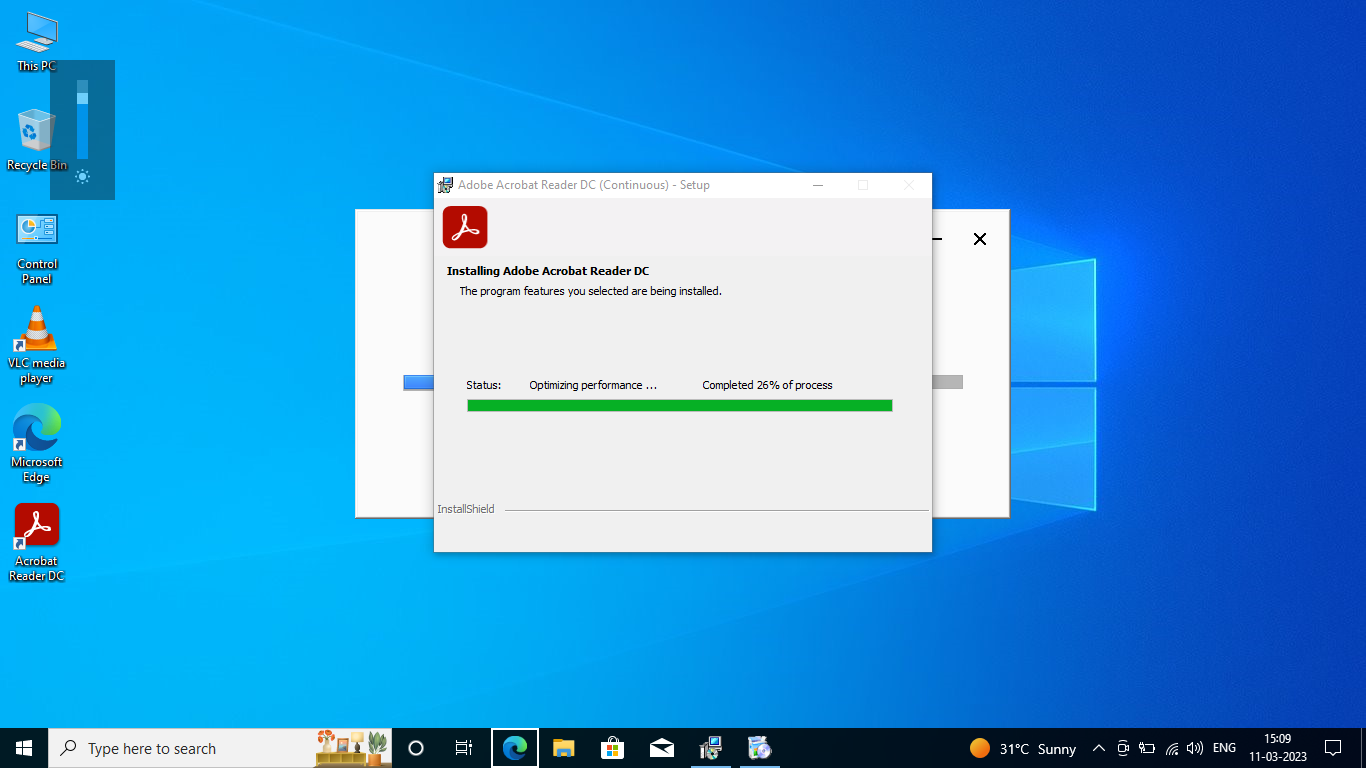Open Microsoft Store from the taskbar
The height and width of the screenshot is (768, 1366).
click(612, 748)
